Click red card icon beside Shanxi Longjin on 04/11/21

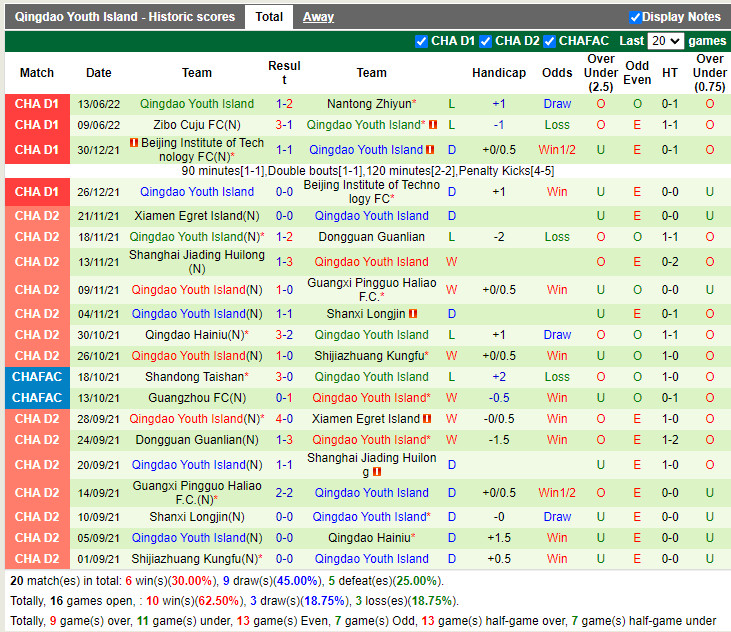[x=413, y=314]
